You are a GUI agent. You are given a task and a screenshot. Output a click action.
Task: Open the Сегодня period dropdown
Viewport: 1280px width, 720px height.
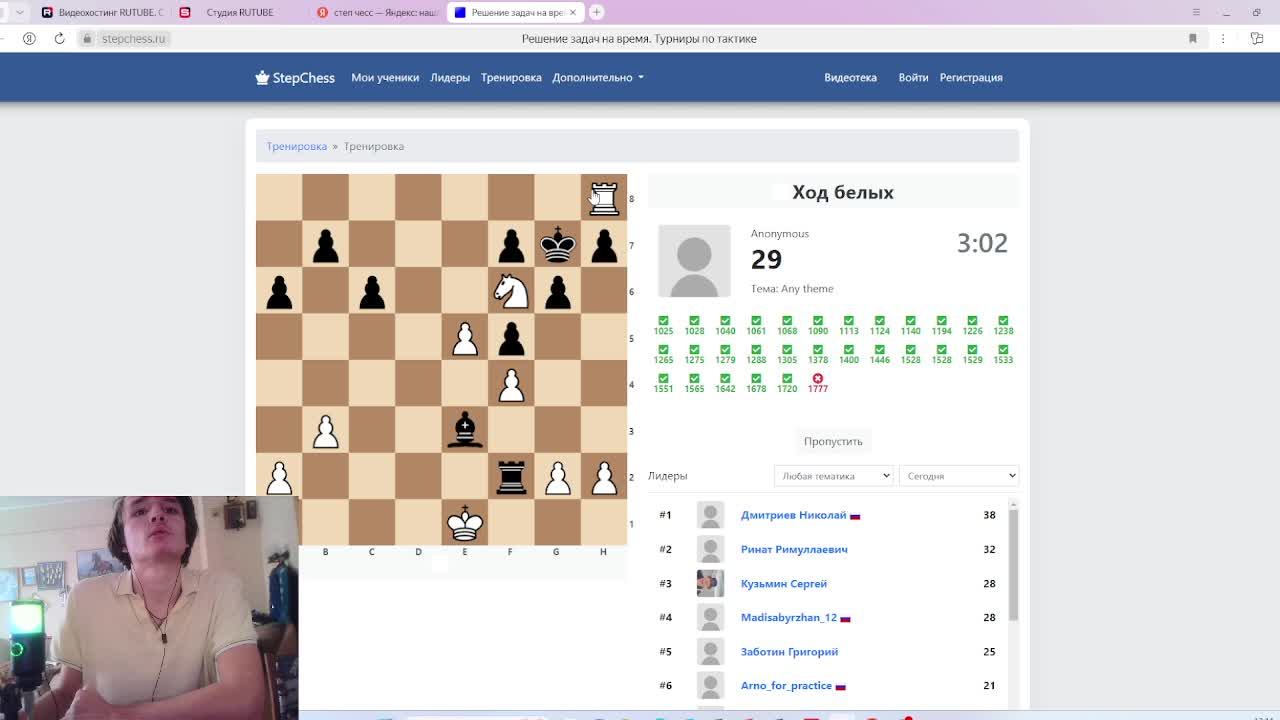(x=958, y=476)
